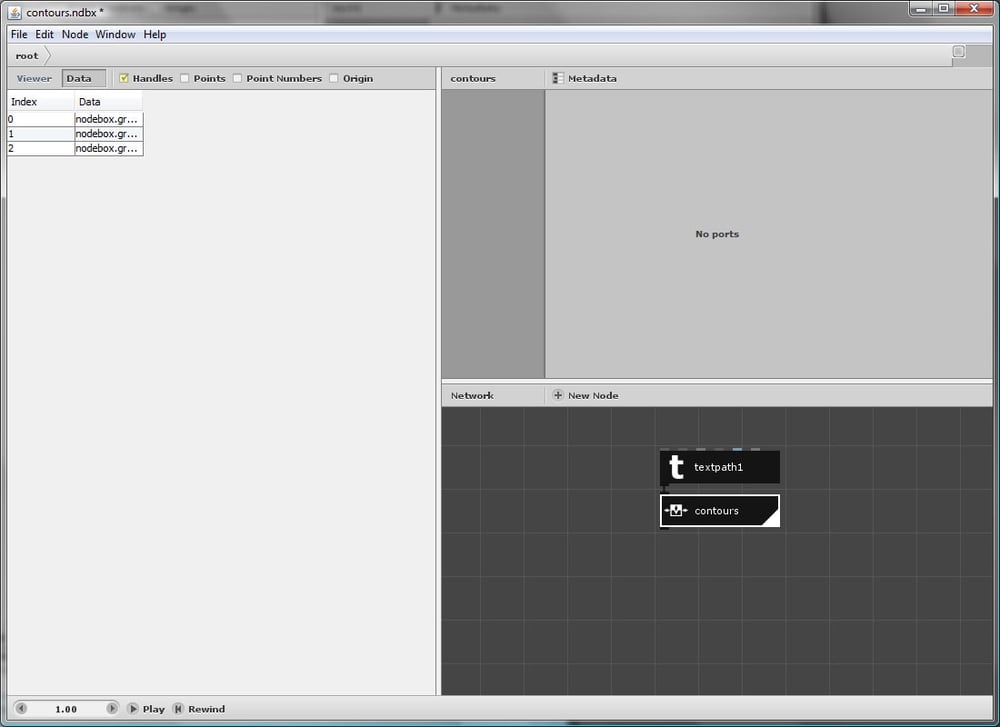Image resolution: width=1000 pixels, height=727 pixels.
Task: Step the frame forward with right arrow
Action: [112, 709]
